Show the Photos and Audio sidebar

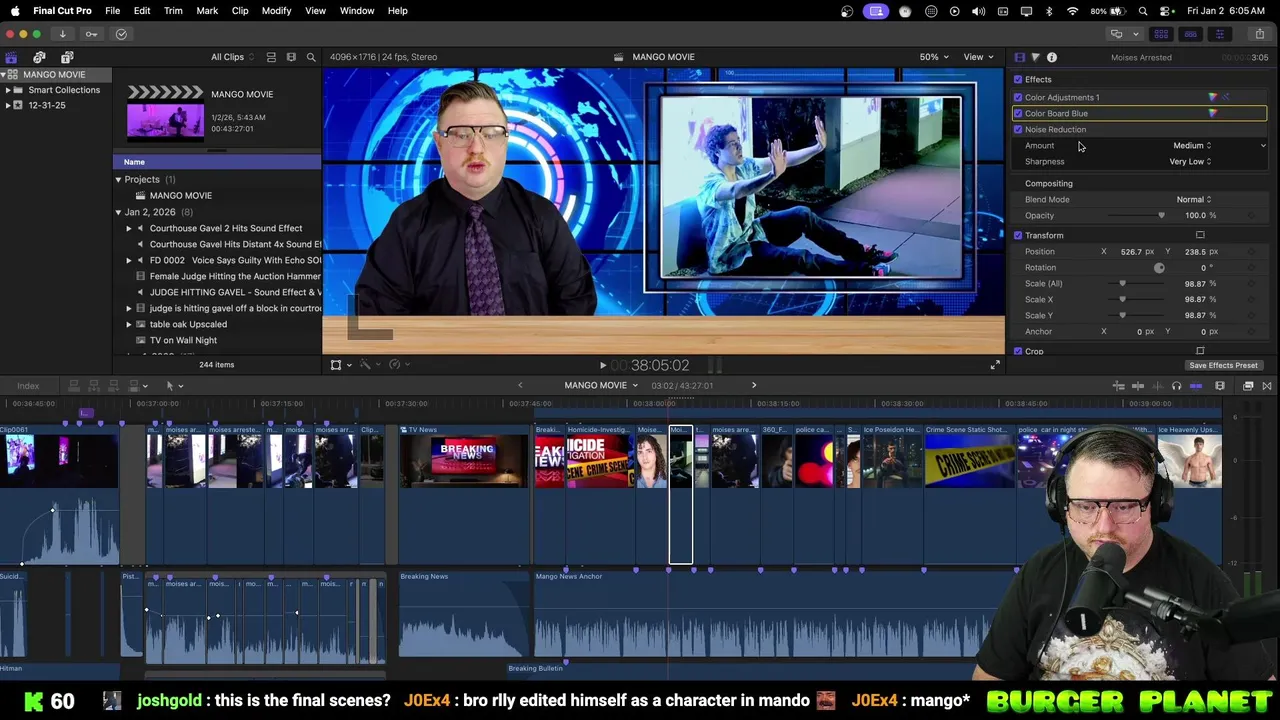coord(39,57)
